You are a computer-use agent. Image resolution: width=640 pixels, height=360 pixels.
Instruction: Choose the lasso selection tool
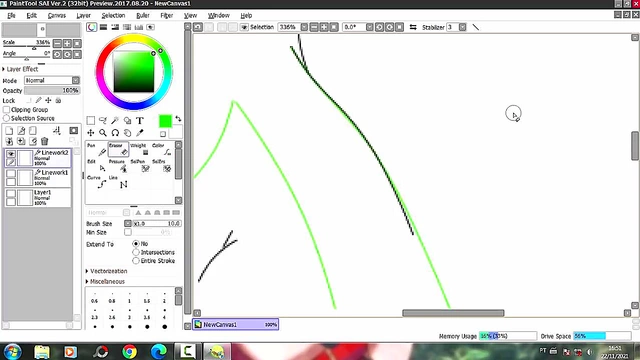(103, 120)
